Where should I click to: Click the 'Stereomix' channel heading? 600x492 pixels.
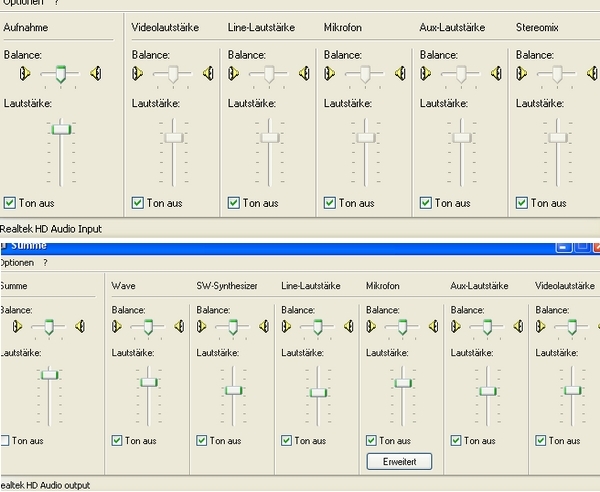[x=537, y=28]
